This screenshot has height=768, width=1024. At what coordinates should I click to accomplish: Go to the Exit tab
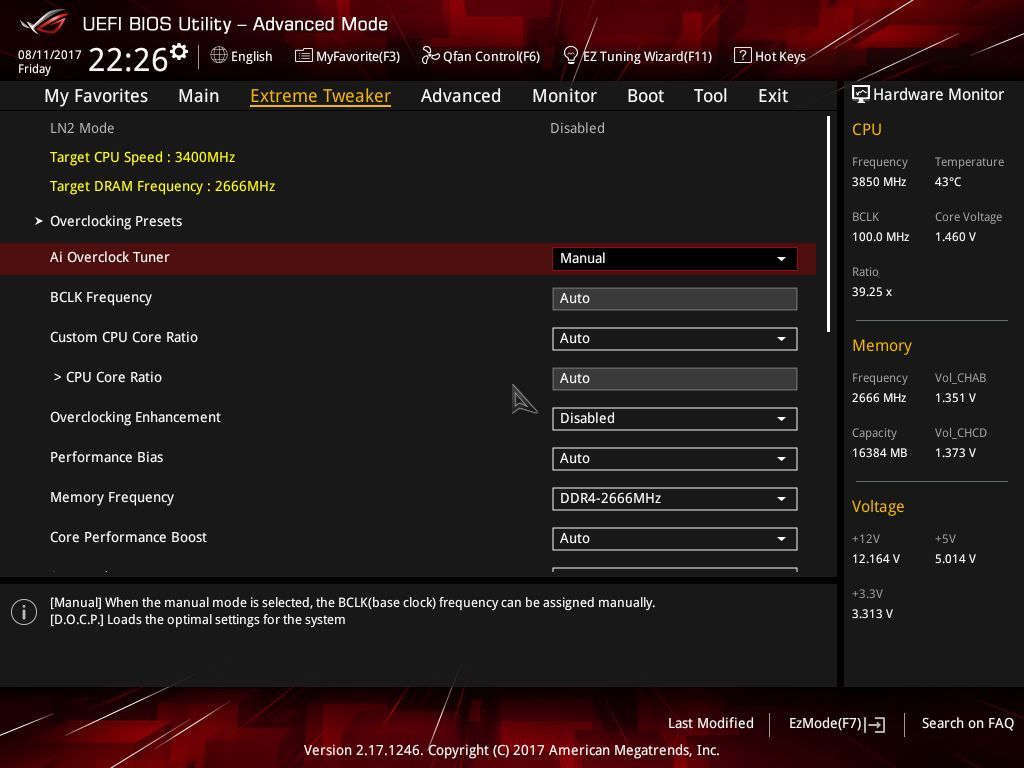tap(773, 95)
